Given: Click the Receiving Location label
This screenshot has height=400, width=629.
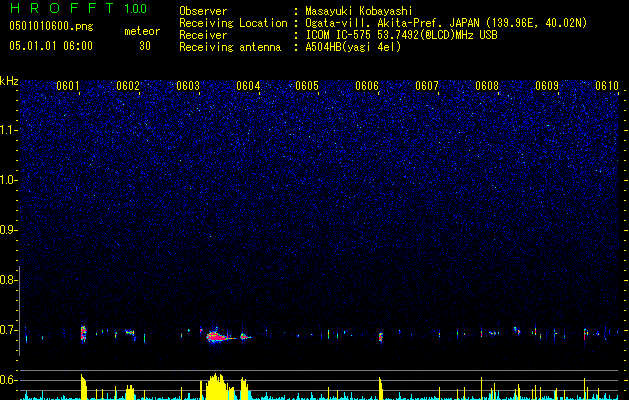Looking at the screenshot, I should pyautogui.click(x=233, y=23).
